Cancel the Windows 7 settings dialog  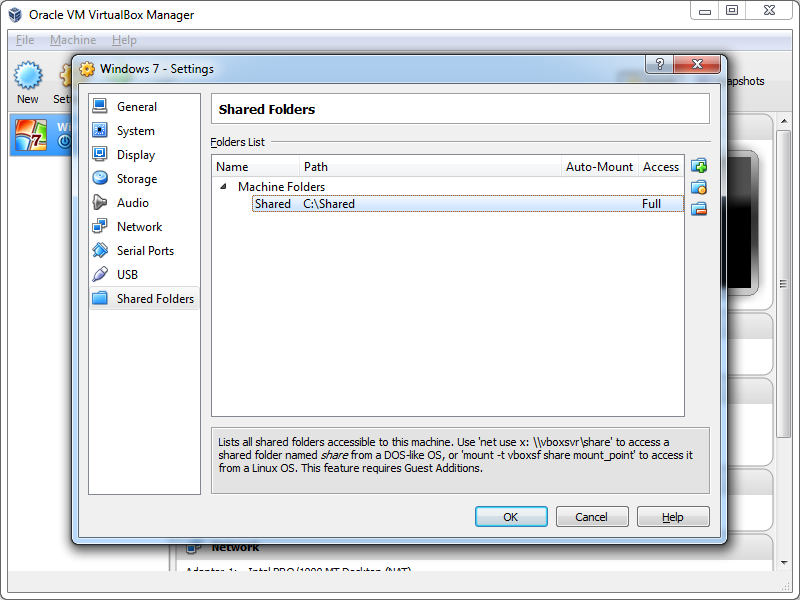591,517
